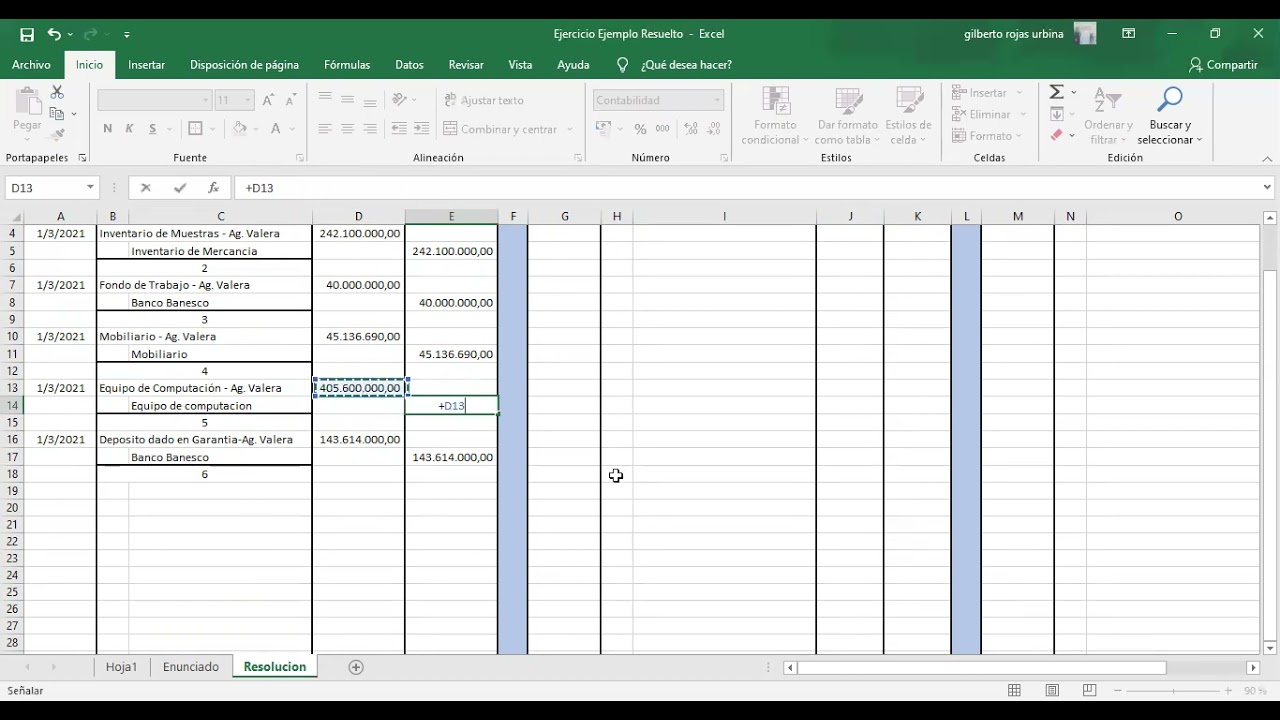Switch to Normal view icon
The width and height of the screenshot is (1280, 720).
point(1014,691)
